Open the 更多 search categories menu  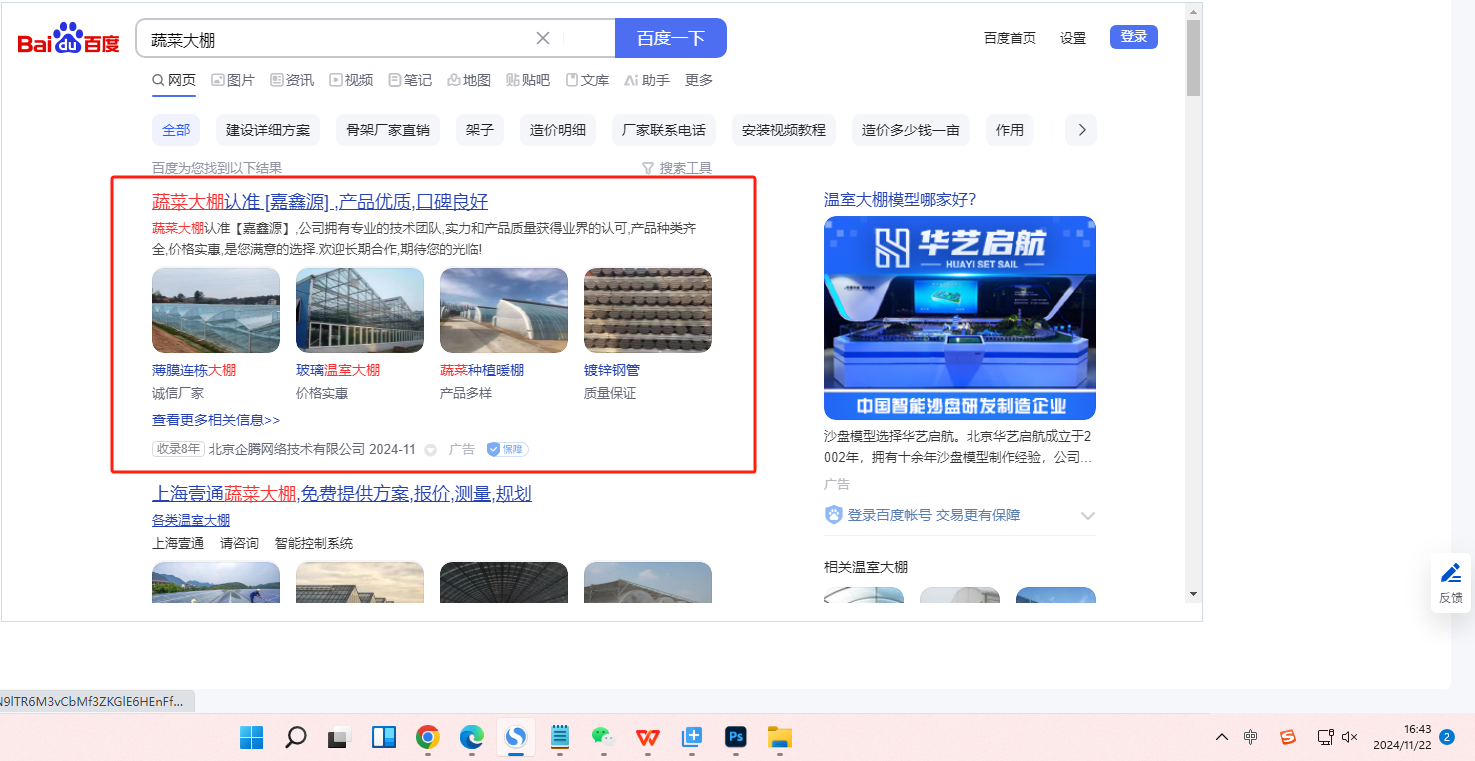coord(699,80)
